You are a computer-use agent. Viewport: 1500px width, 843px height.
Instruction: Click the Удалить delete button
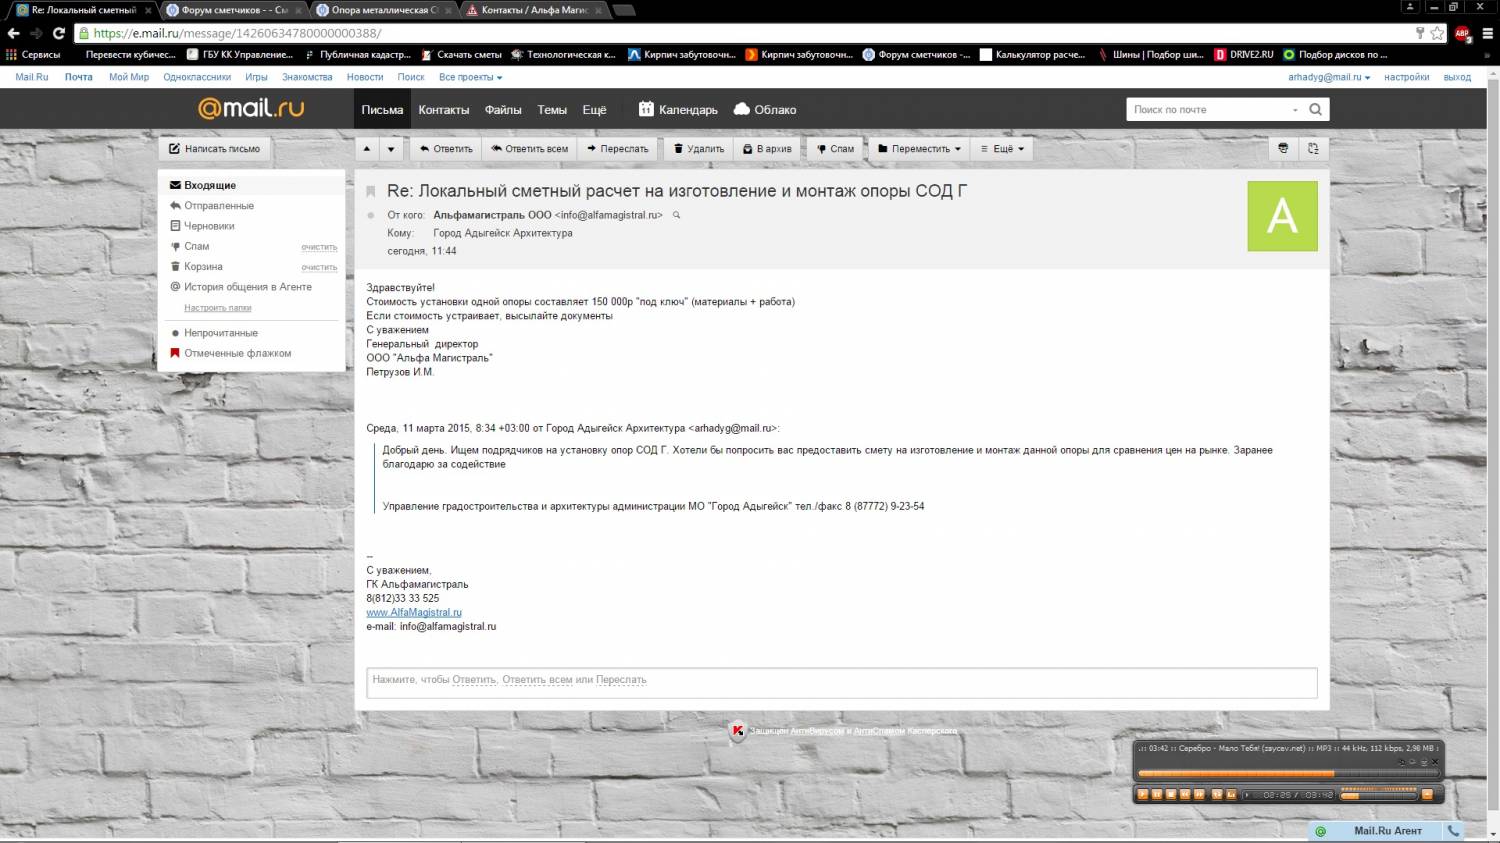click(698, 149)
